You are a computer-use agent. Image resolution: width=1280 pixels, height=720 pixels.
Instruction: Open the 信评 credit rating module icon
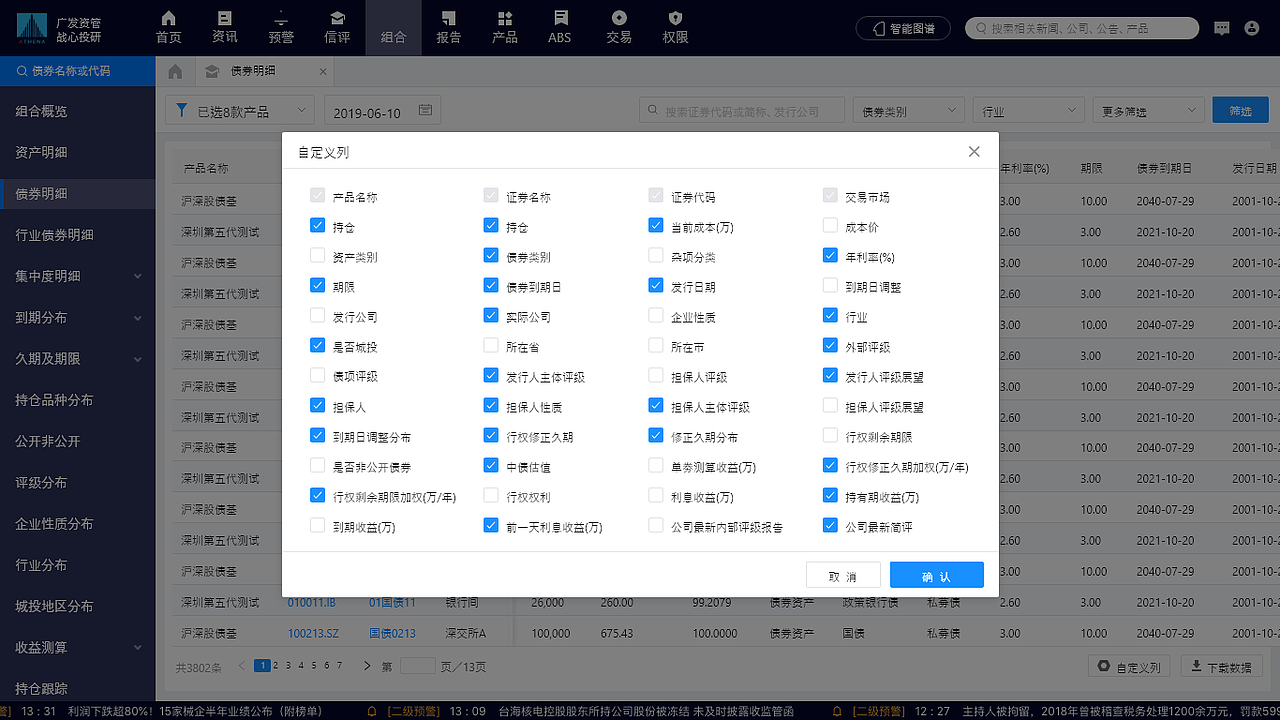[337, 27]
